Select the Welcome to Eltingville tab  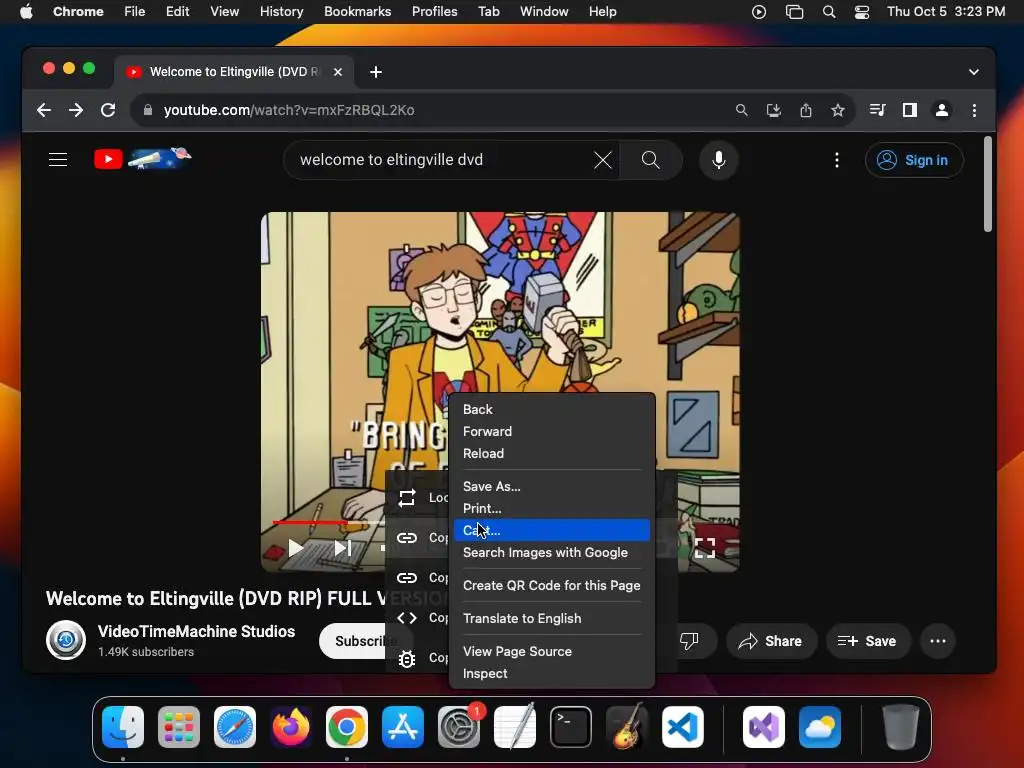234,72
